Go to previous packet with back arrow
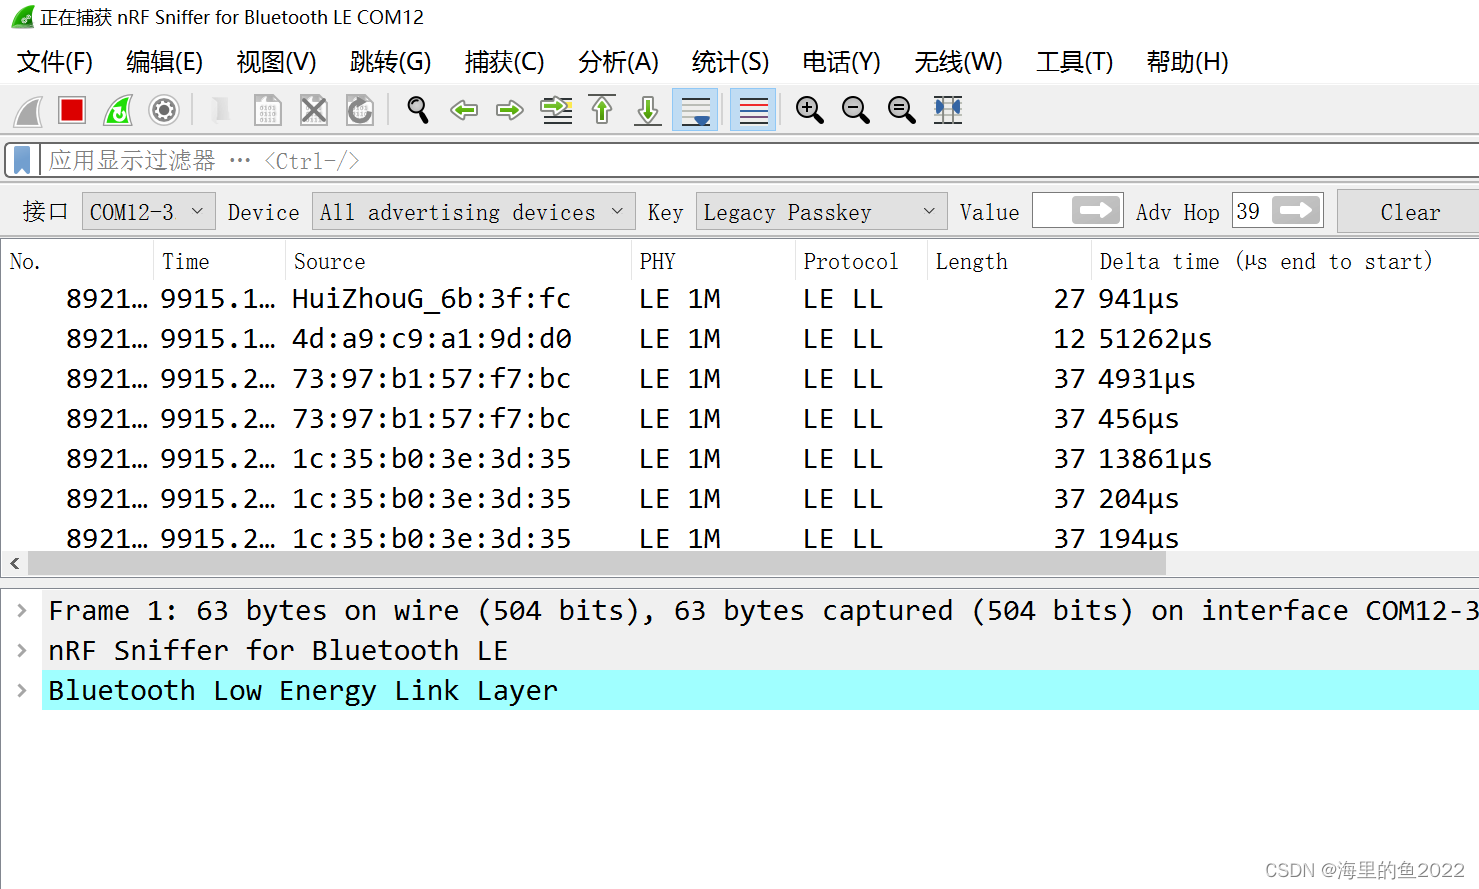 [x=463, y=110]
